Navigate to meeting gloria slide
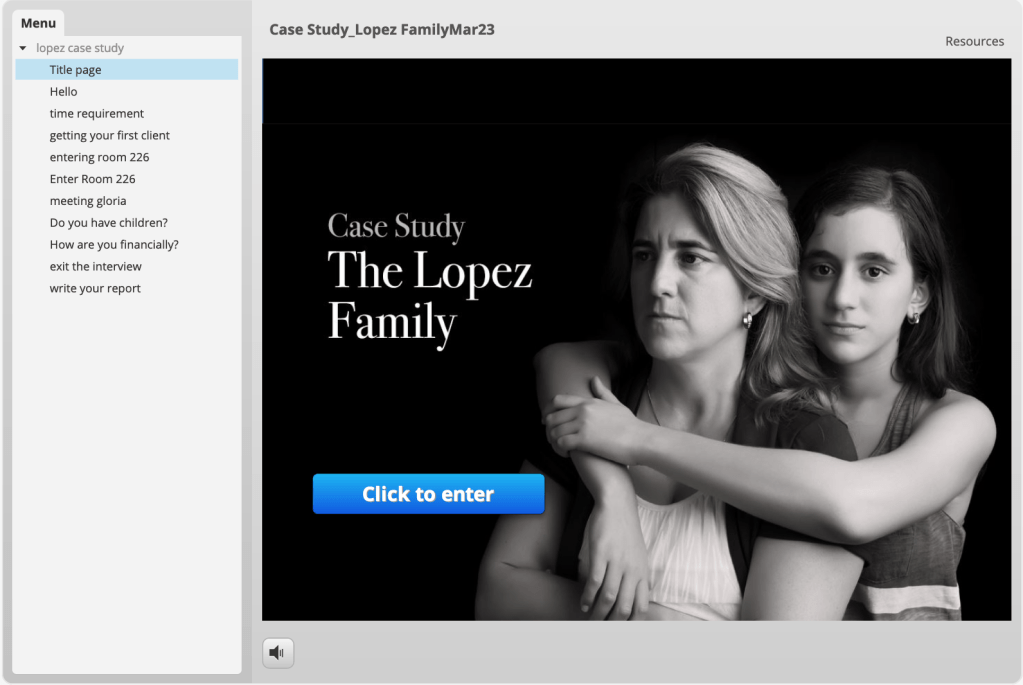1023x685 pixels. click(x=88, y=201)
